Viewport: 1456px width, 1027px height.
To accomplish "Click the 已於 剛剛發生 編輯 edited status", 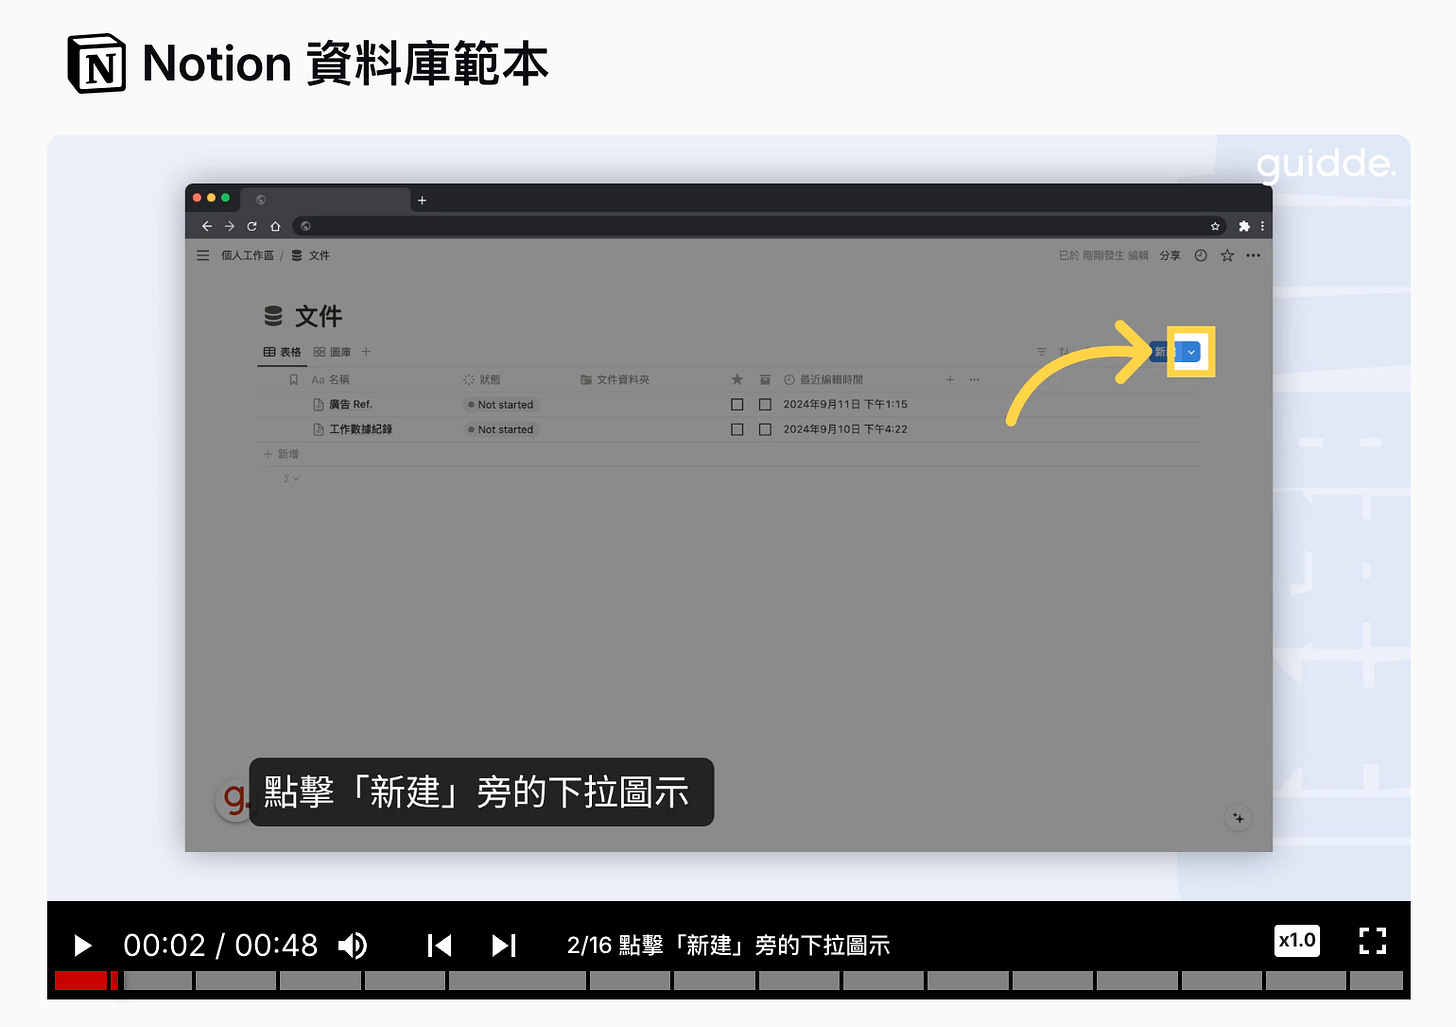I will point(1103,255).
